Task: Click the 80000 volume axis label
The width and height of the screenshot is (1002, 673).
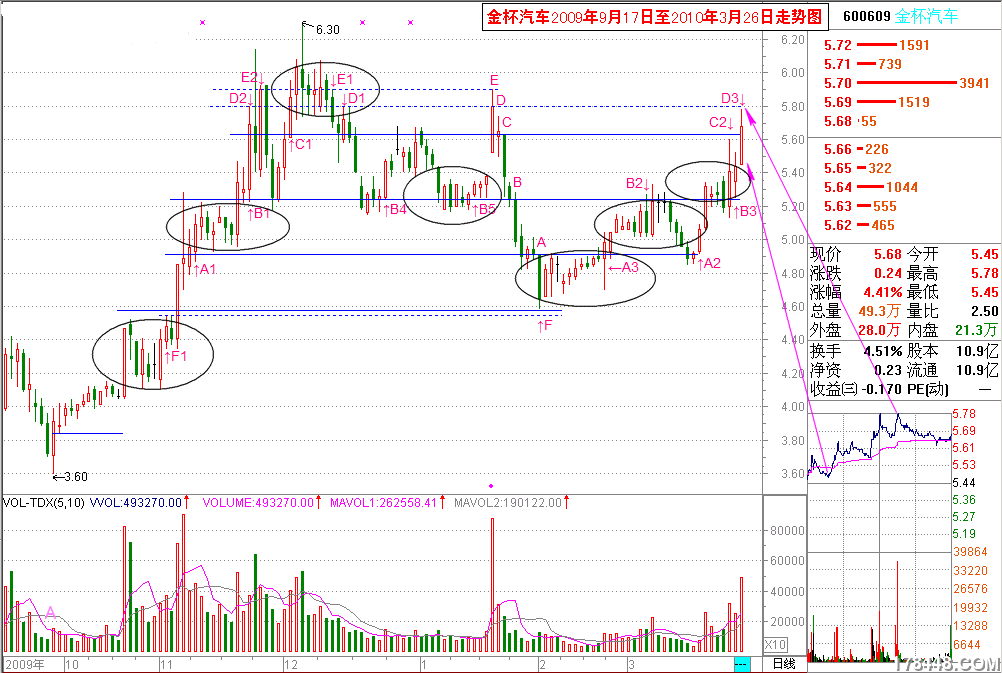Action: [x=787, y=530]
